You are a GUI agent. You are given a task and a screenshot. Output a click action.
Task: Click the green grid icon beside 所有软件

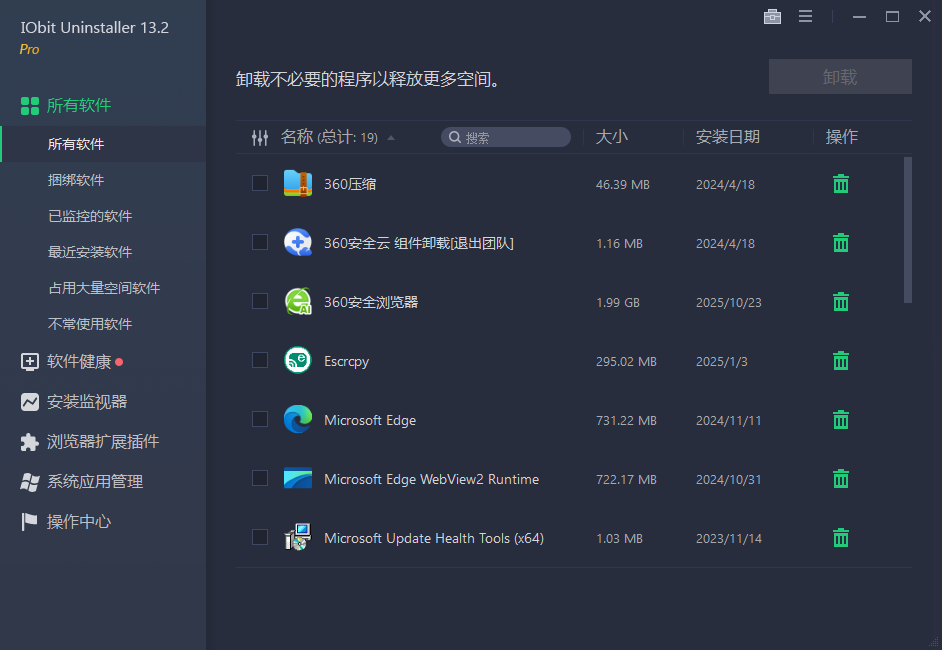click(x=29, y=106)
